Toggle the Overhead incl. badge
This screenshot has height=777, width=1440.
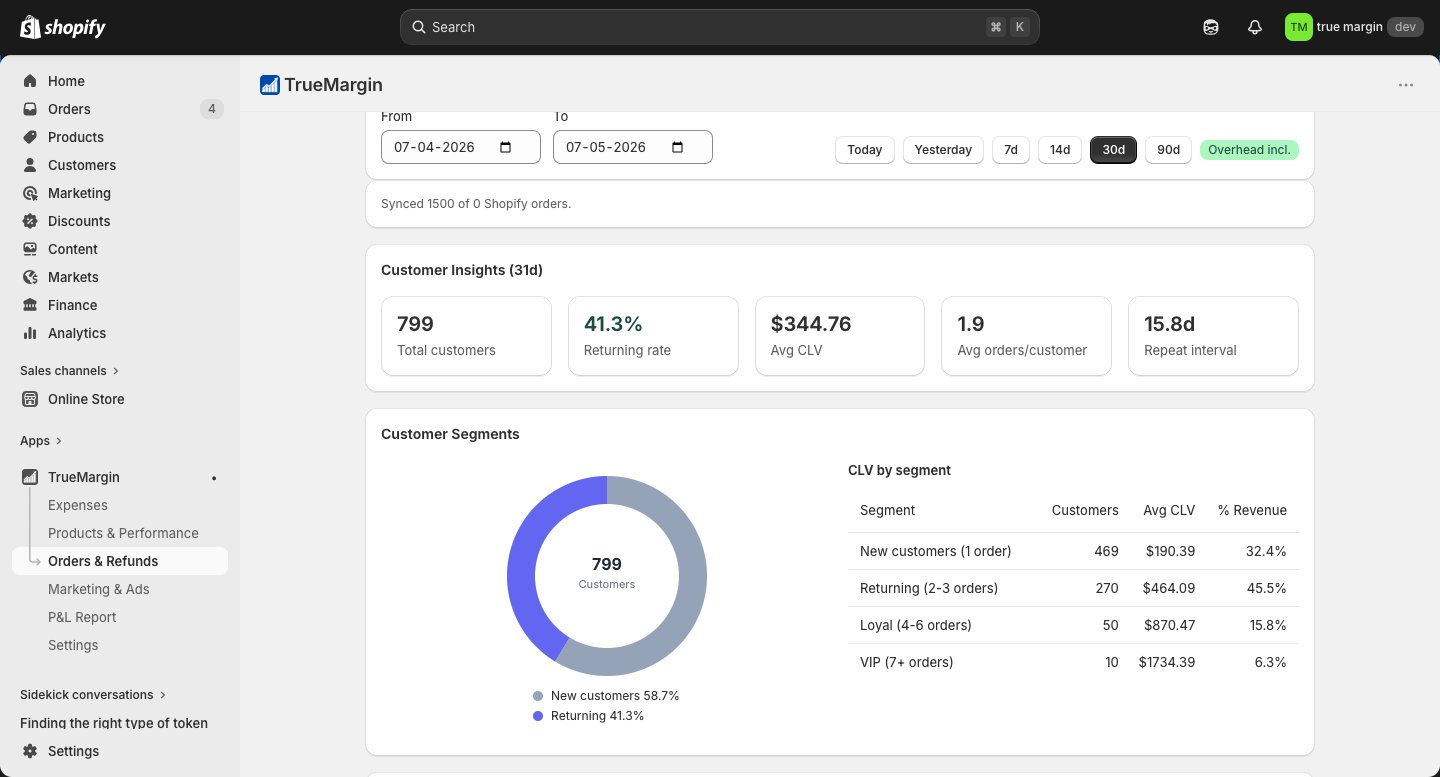pos(1250,150)
